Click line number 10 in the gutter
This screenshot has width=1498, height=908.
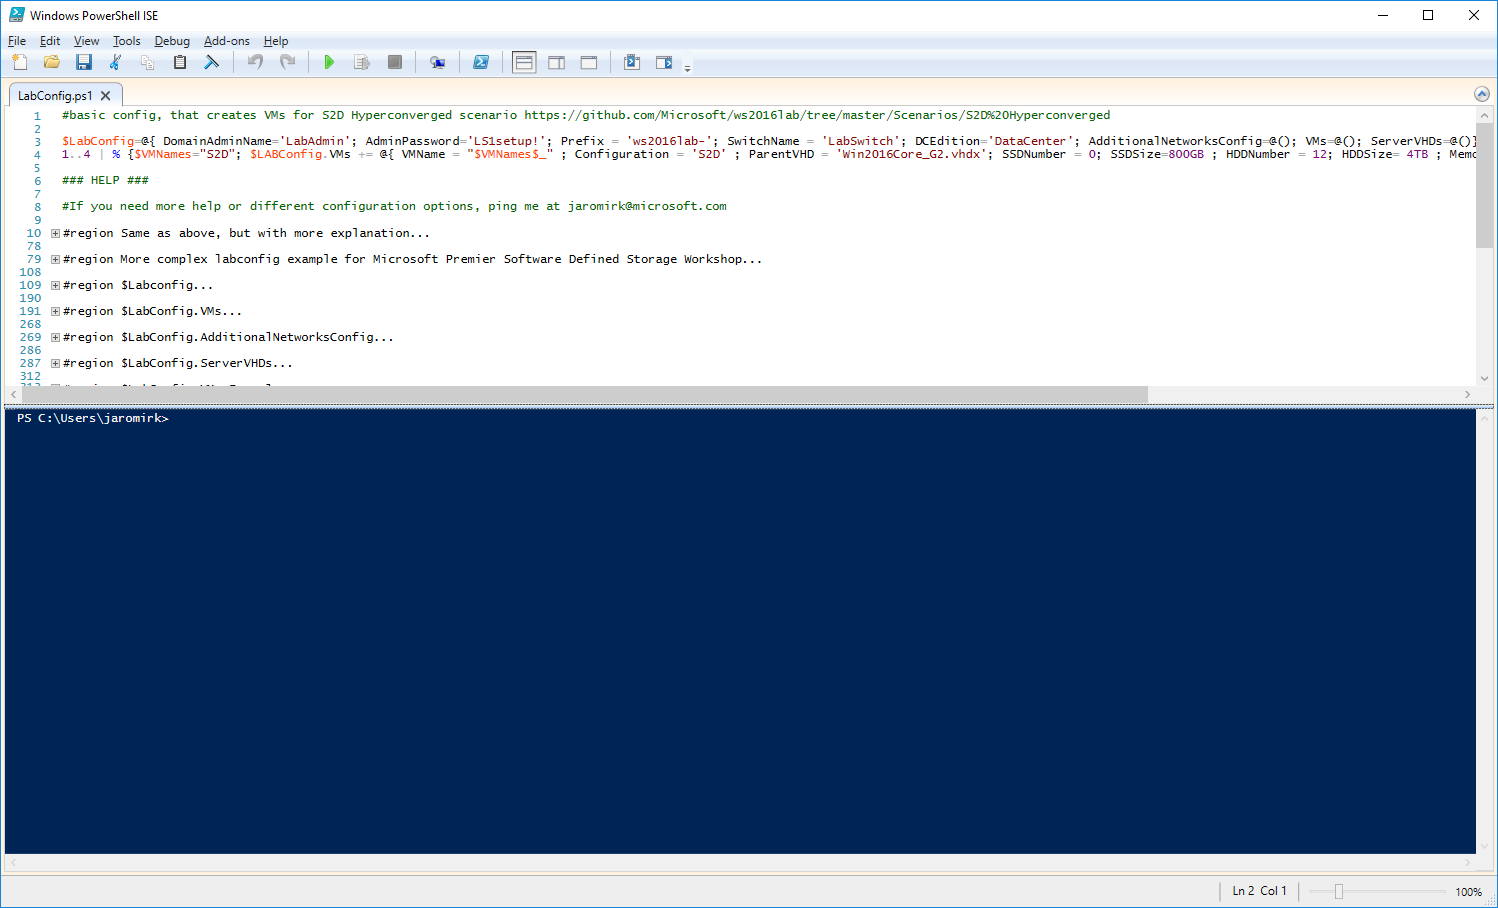34,233
